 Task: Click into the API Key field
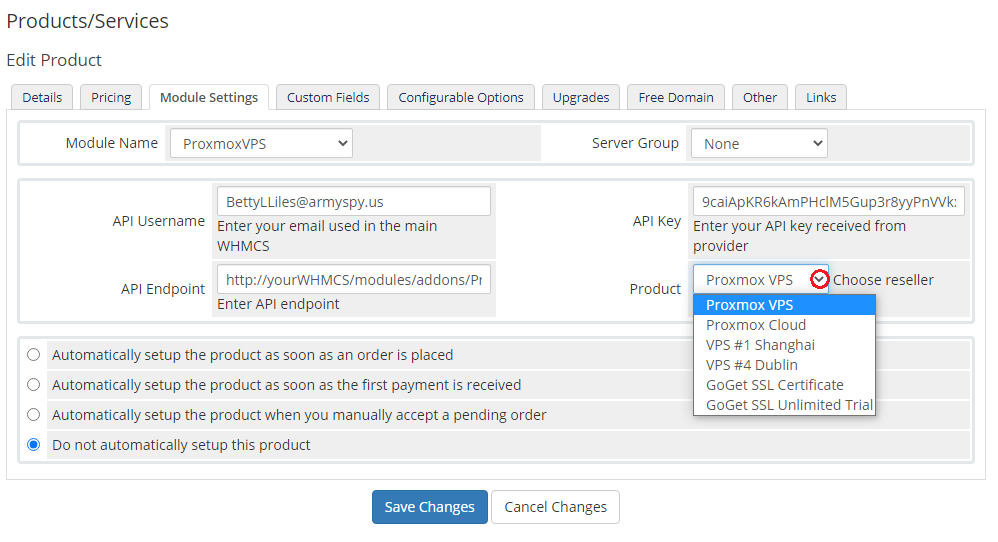pos(829,202)
